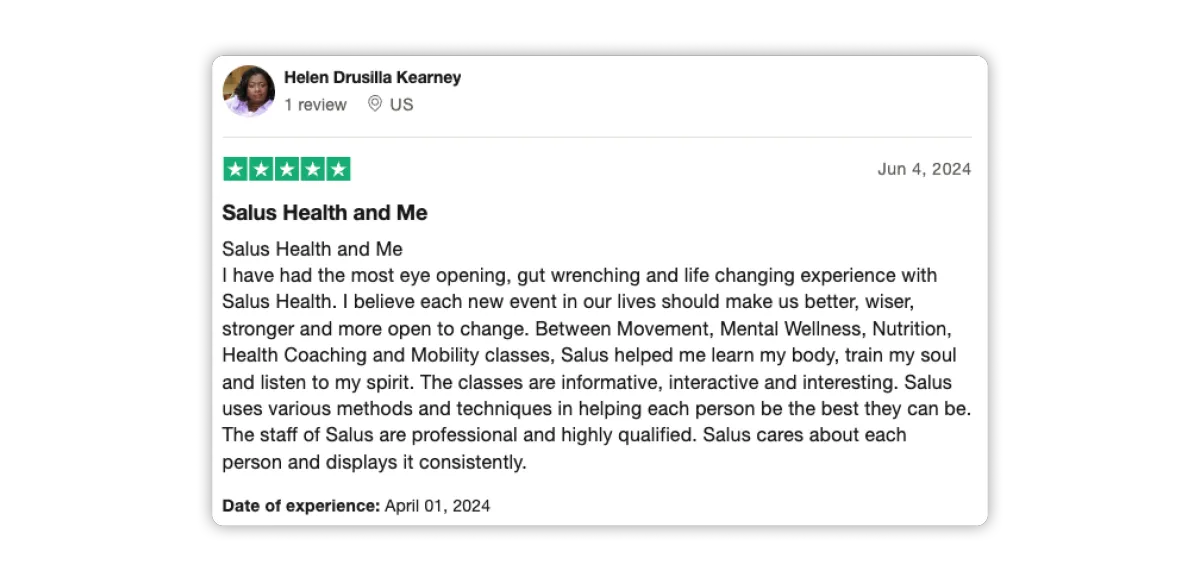Click the reviewer's profile avatar photo

[248, 91]
